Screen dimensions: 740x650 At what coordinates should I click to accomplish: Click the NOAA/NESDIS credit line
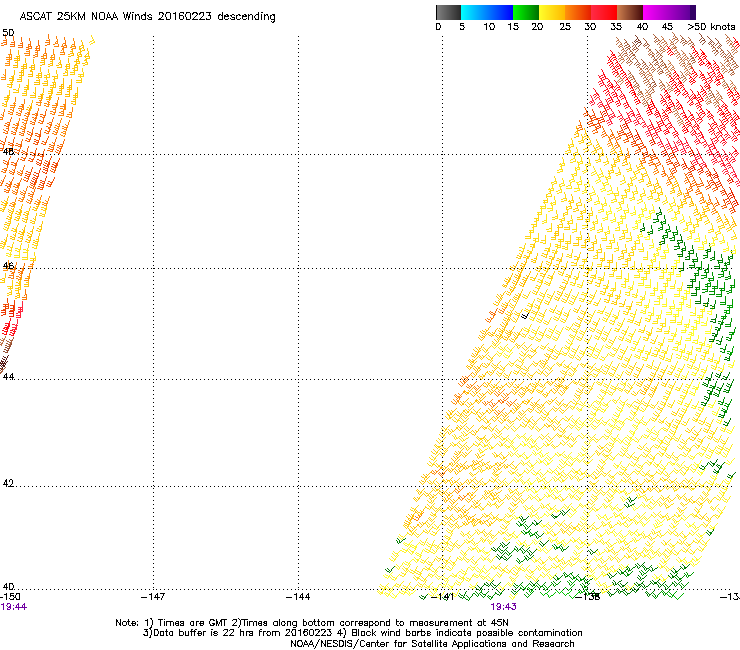coord(432,644)
